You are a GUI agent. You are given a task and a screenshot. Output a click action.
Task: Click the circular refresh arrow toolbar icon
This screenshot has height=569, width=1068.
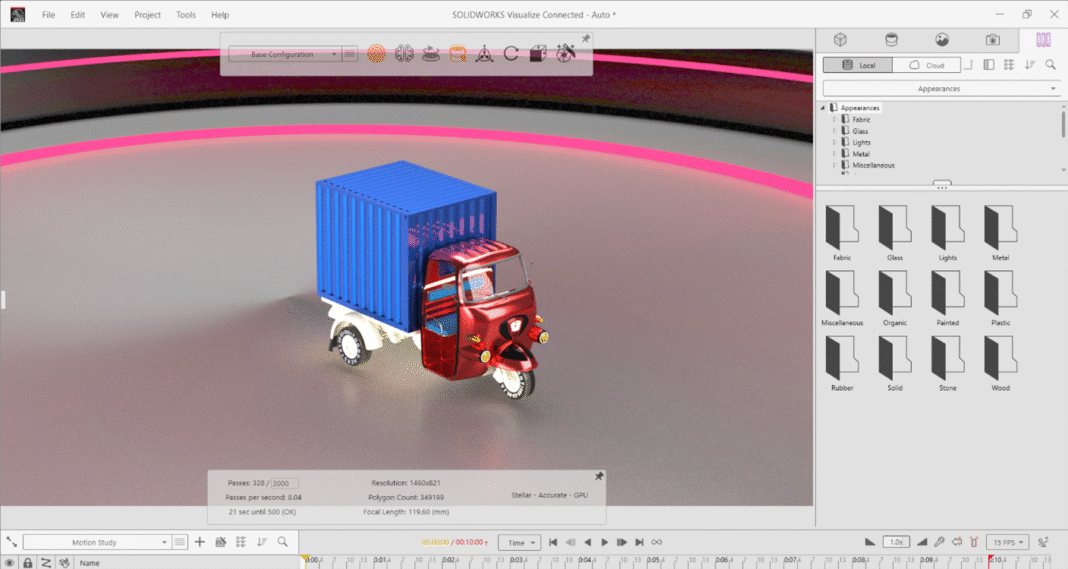pyautogui.click(x=511, y=53)
